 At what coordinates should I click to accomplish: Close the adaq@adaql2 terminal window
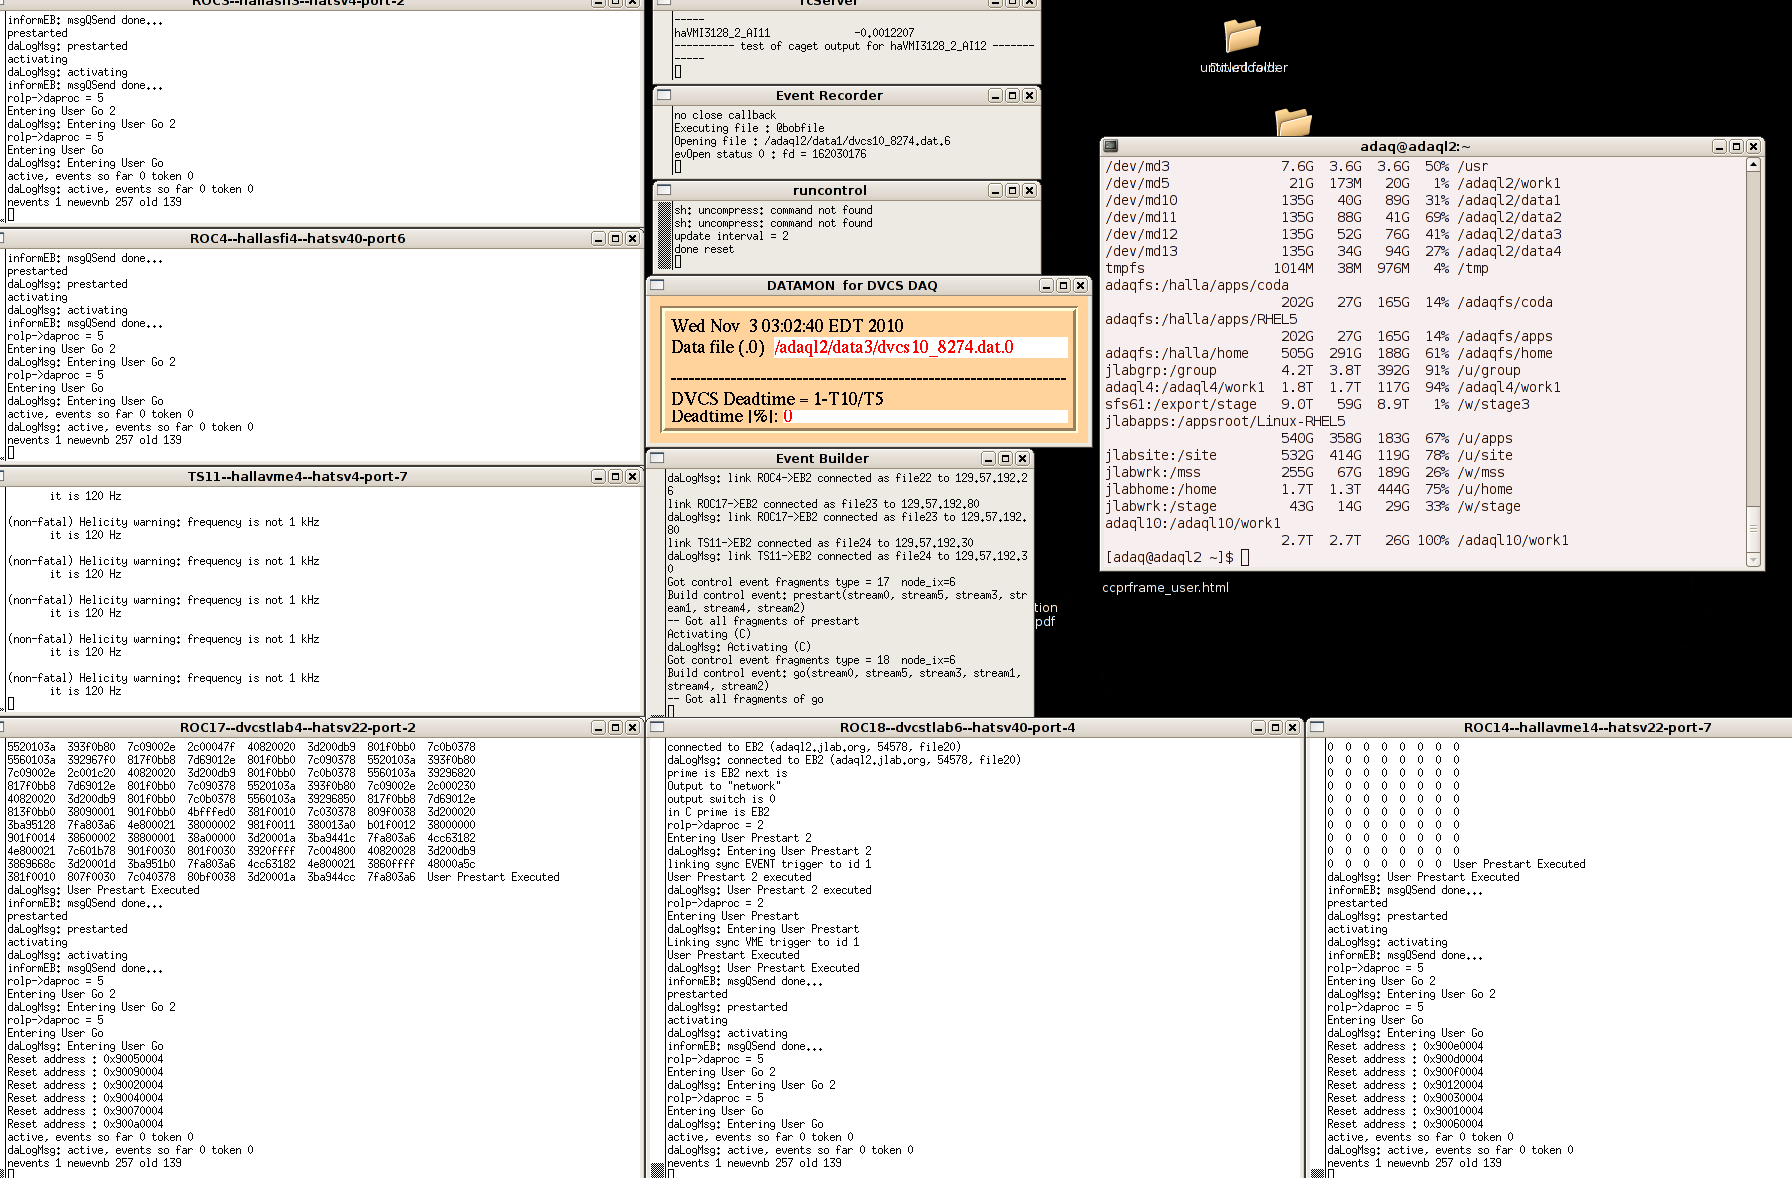point(1753,146)
